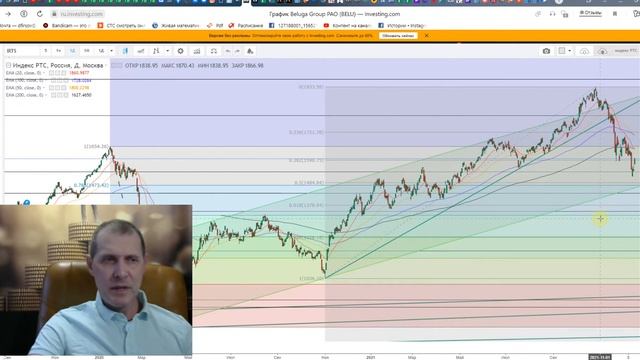Click the ОТКР 1838.95 open price readout
The height and width of the screenshot is (360, 640).
(x=141, y=65)
